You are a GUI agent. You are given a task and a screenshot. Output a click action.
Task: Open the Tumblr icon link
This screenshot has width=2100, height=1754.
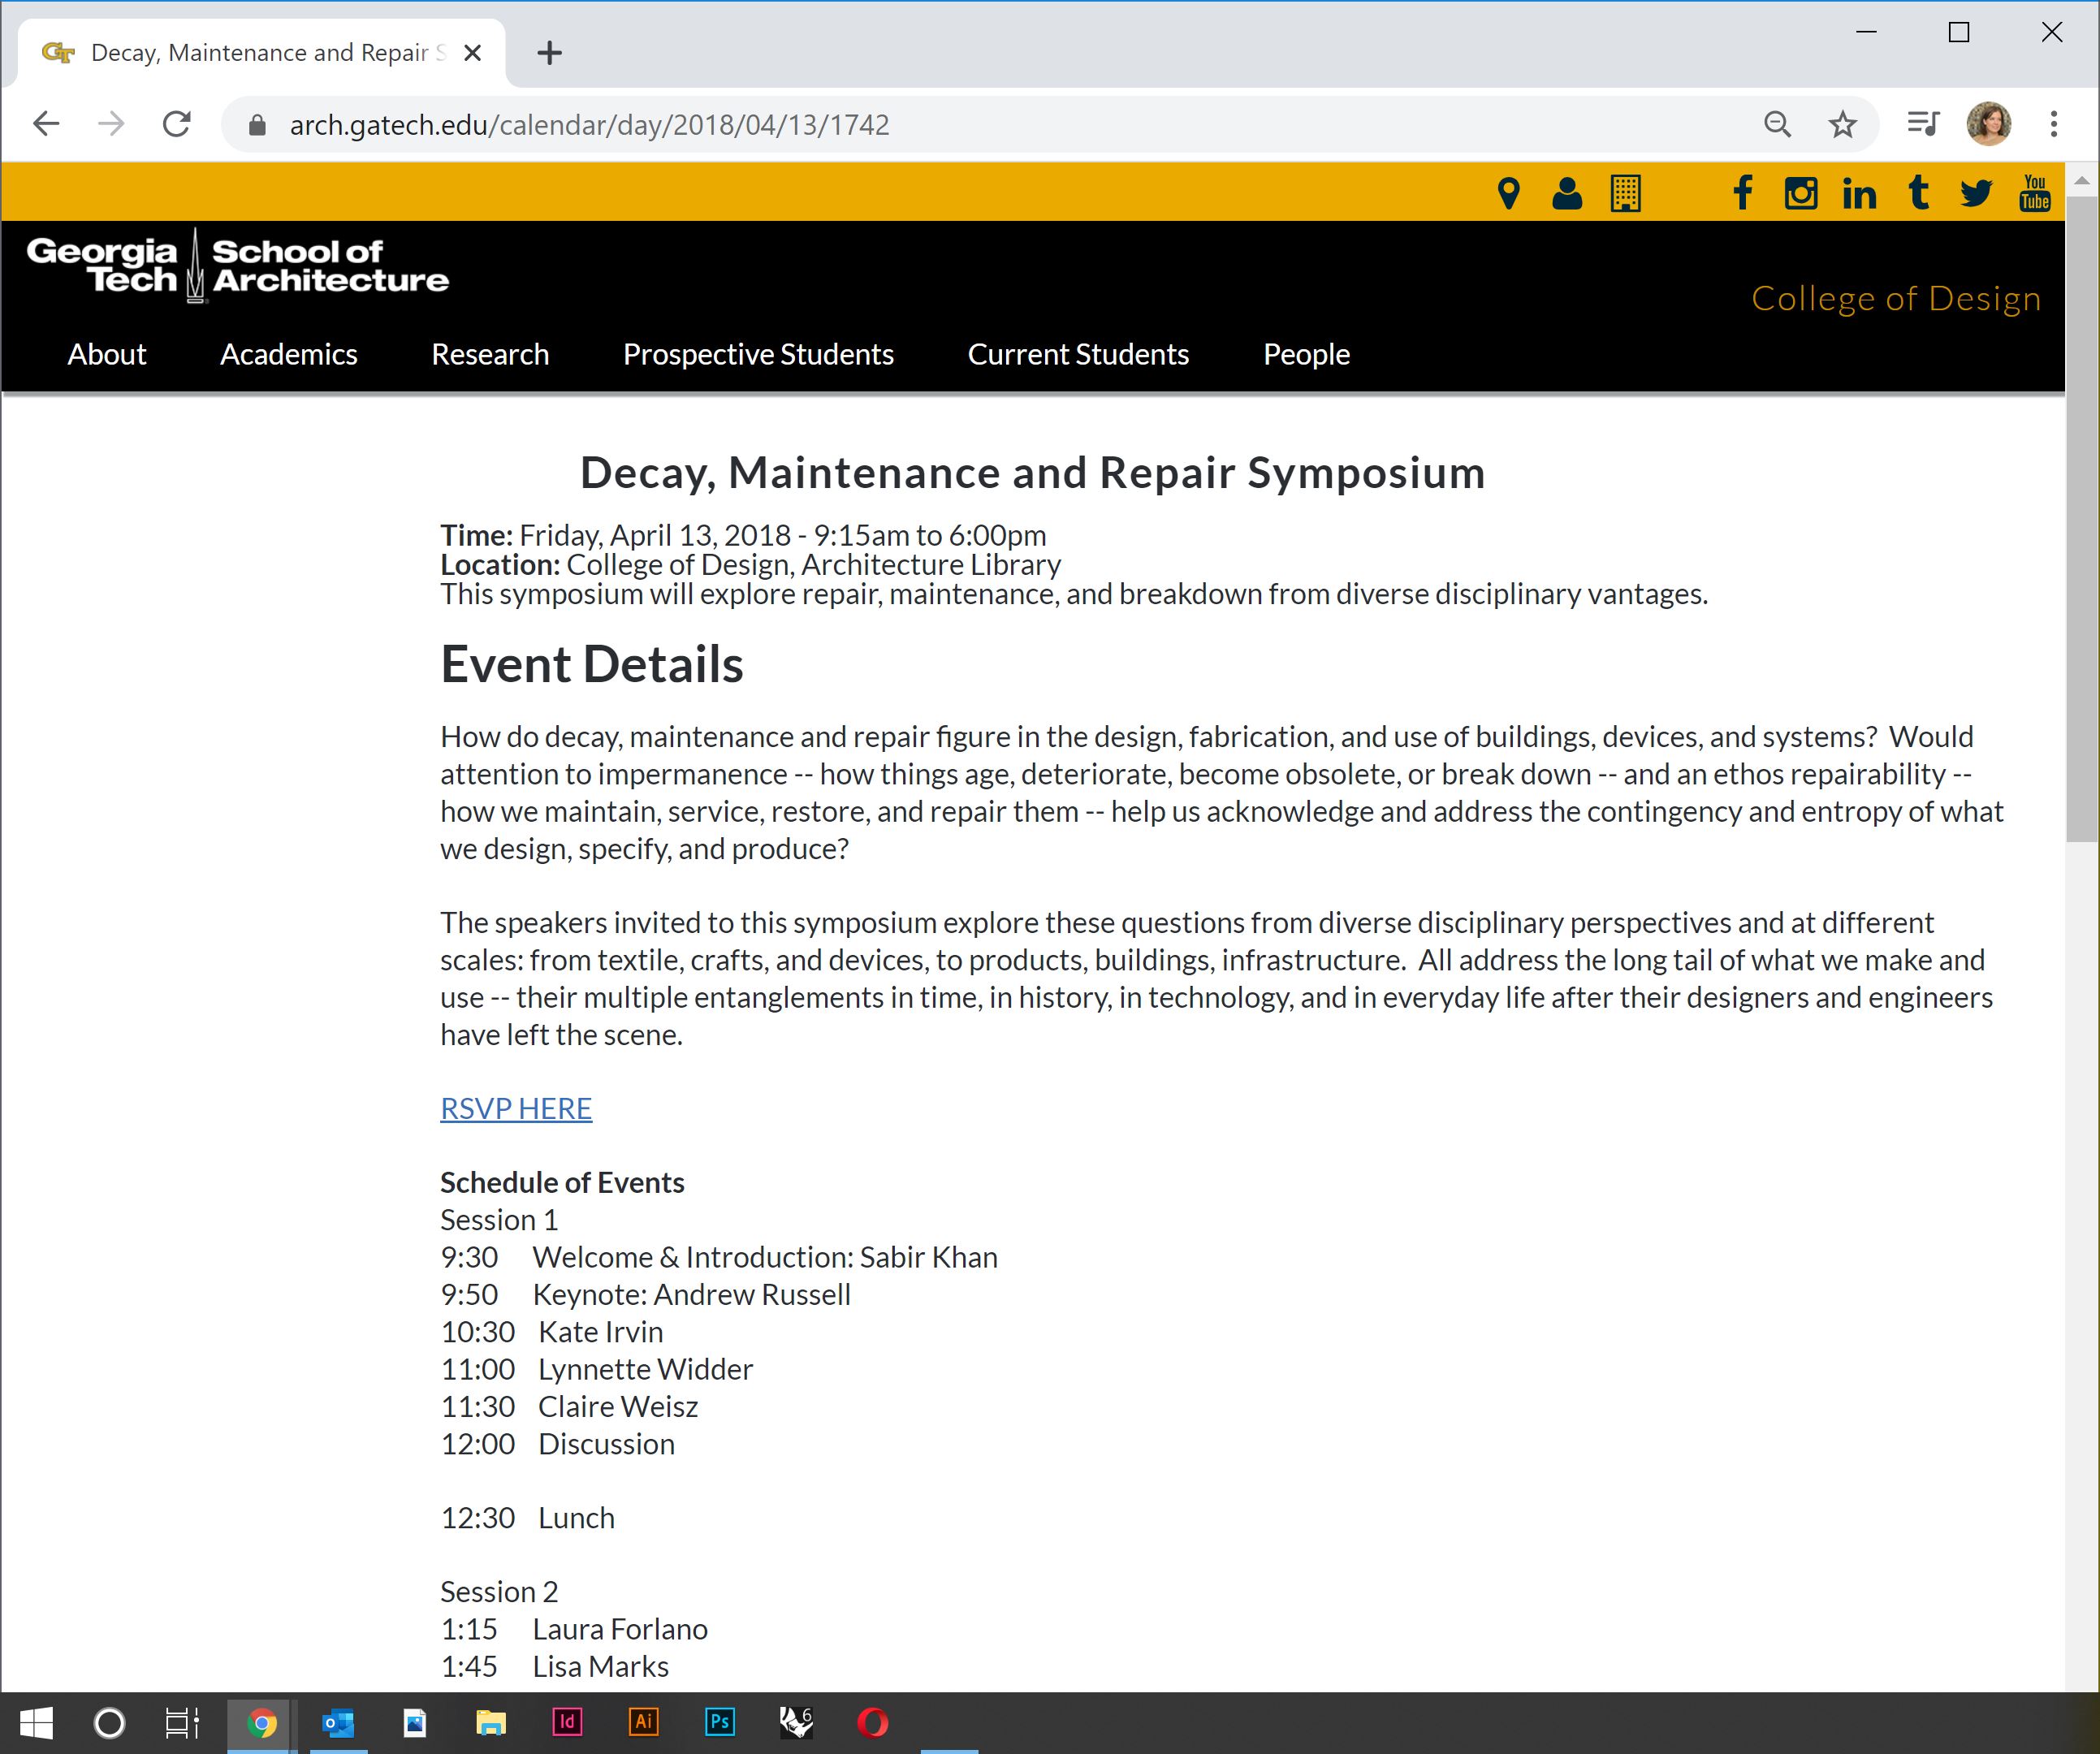(x=1917, y=193)
